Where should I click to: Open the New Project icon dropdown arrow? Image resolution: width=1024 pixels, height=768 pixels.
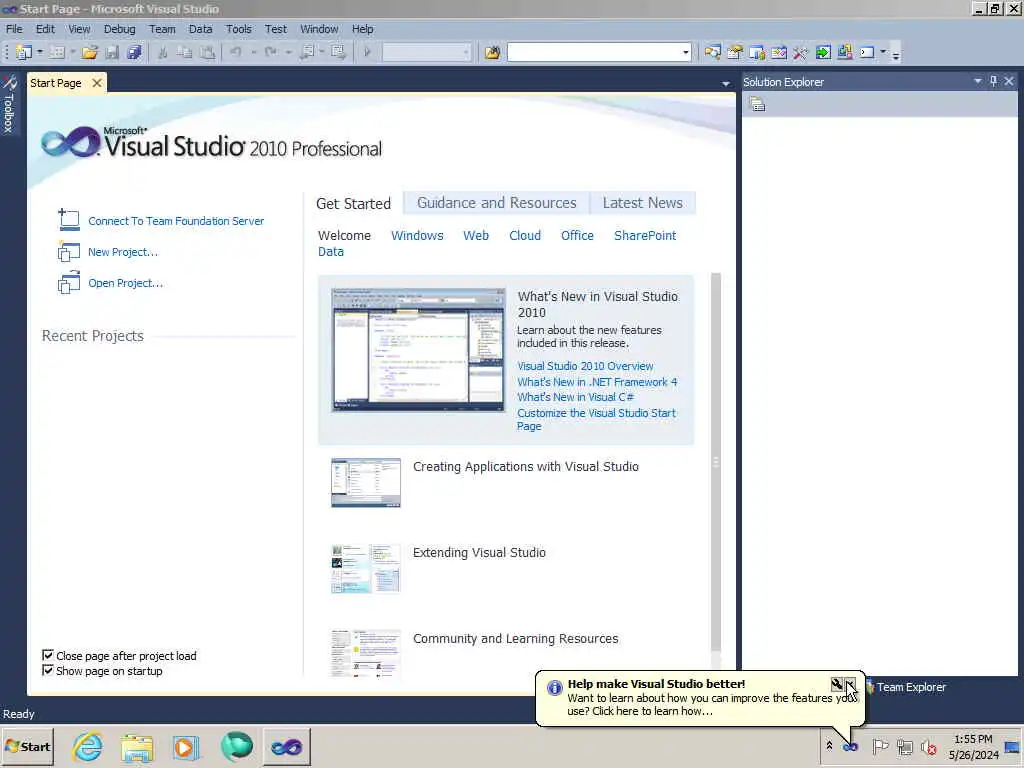(x=40, y=52)
